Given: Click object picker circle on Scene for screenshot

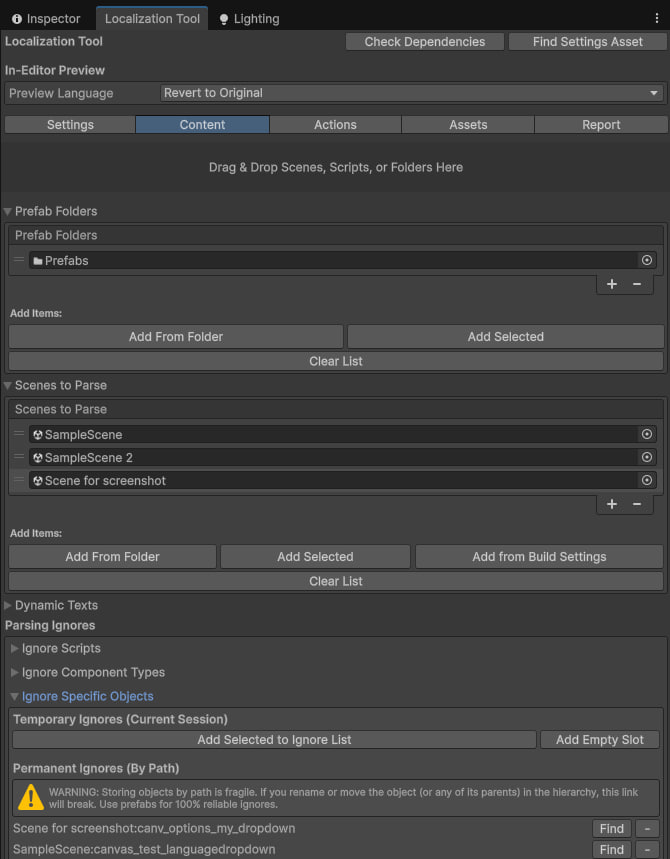Looking at the screenshot, I should tap(647, 480).
